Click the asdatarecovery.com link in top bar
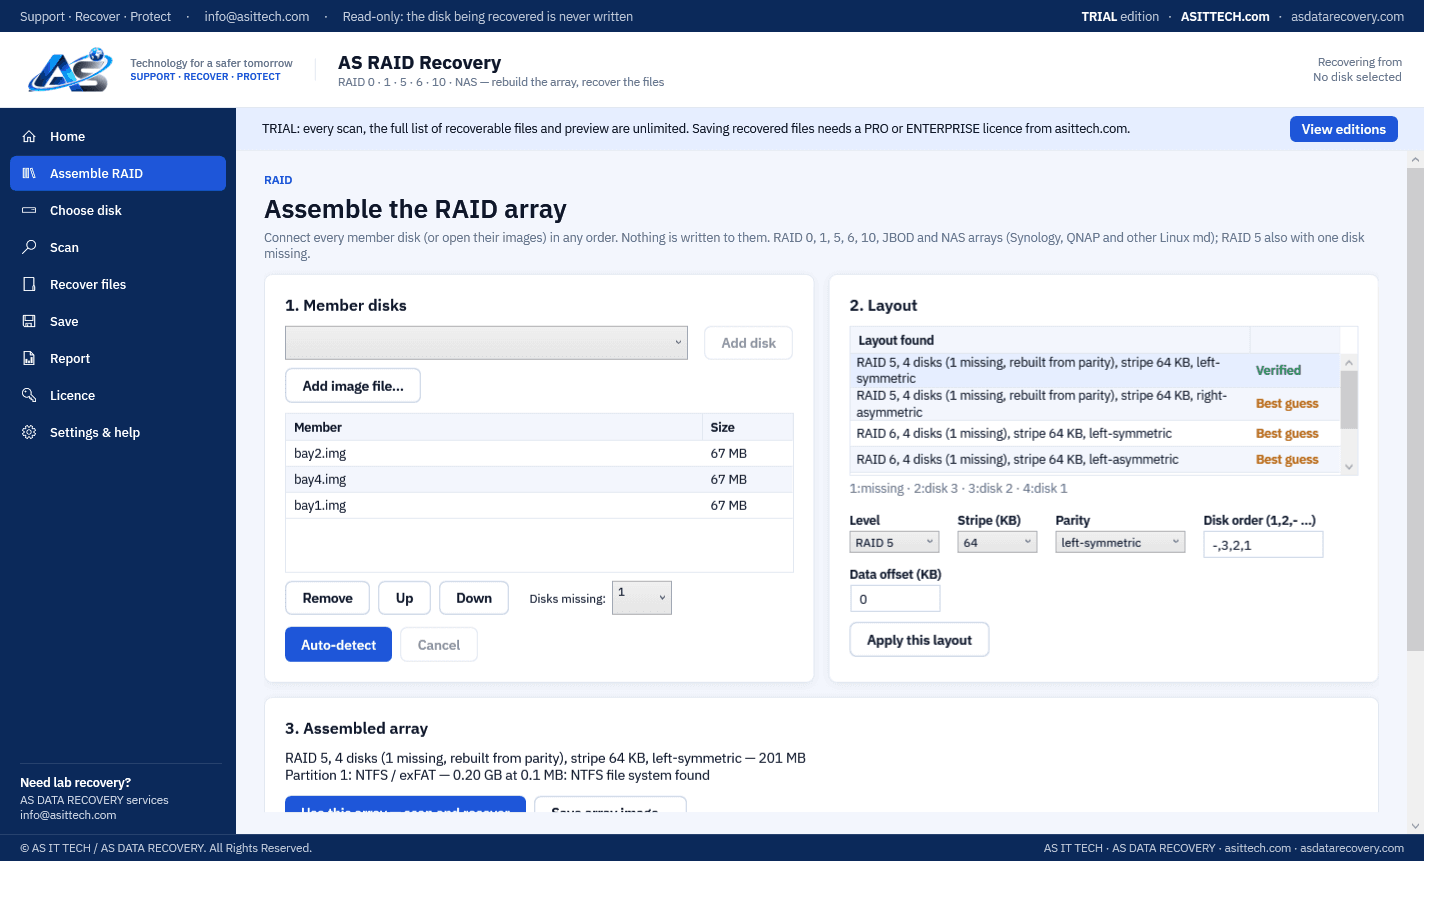The height and width of the screenshot is (900, 1440). coord(1347,16)
